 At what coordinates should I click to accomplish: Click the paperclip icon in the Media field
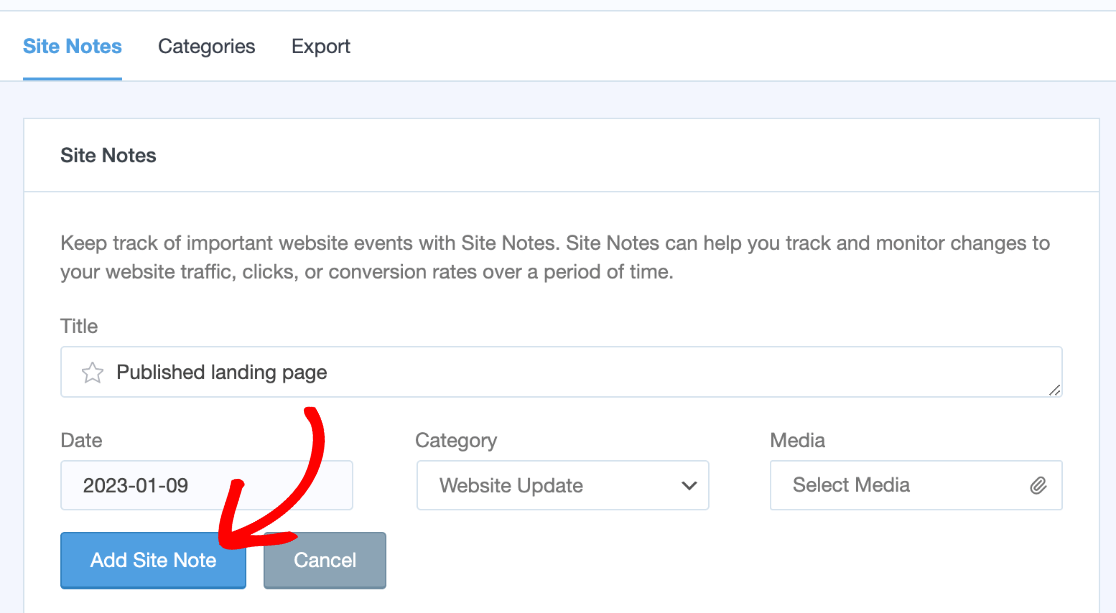[1040, 485]
